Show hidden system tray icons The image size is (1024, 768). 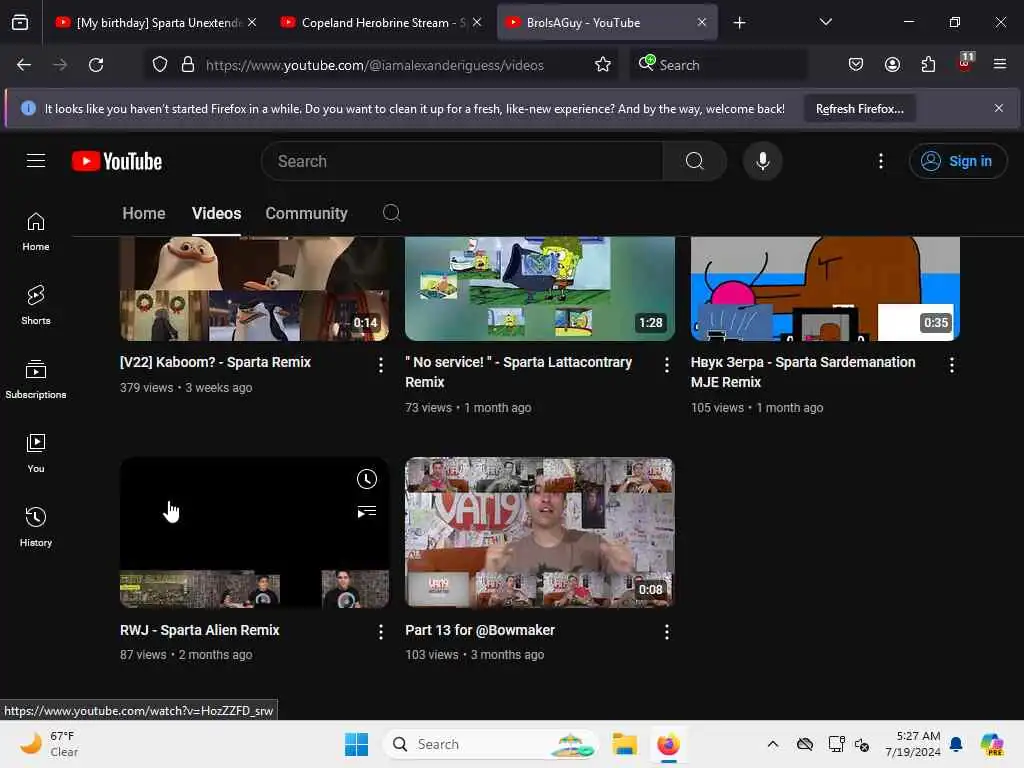coord(773,744)
